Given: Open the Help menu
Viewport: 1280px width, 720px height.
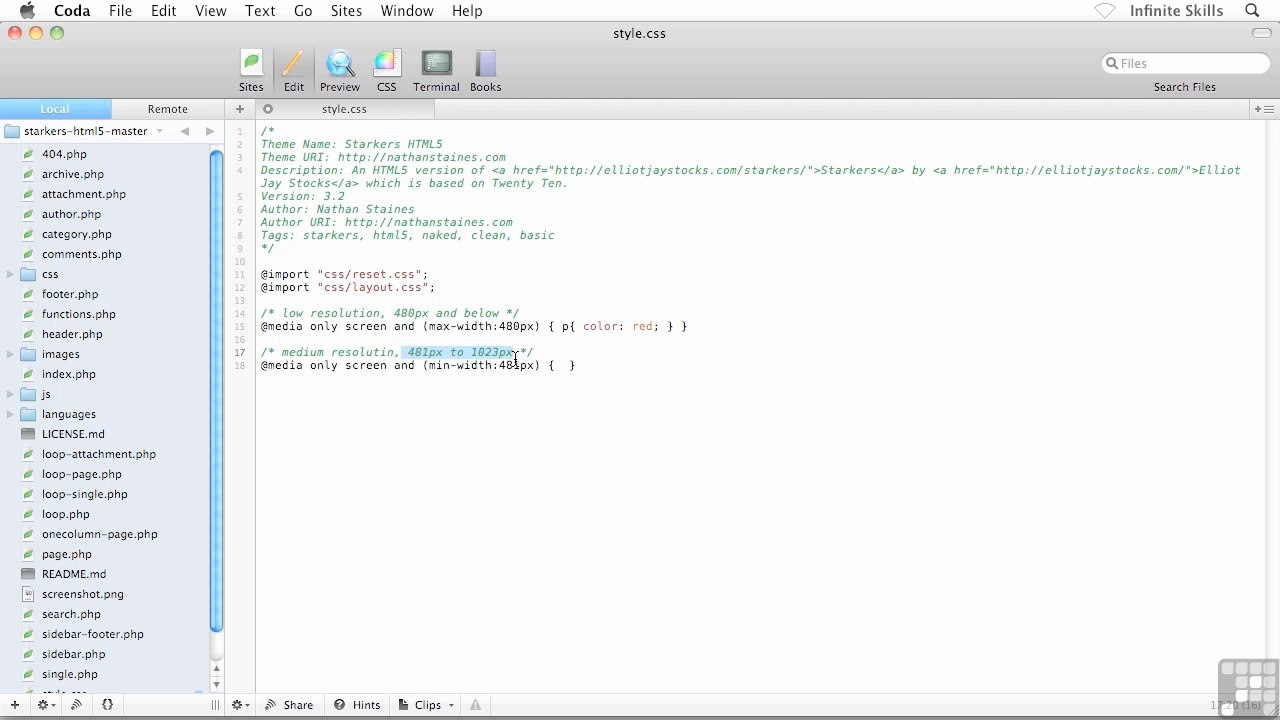Looking at the screenshot, I should coord(467,11).
